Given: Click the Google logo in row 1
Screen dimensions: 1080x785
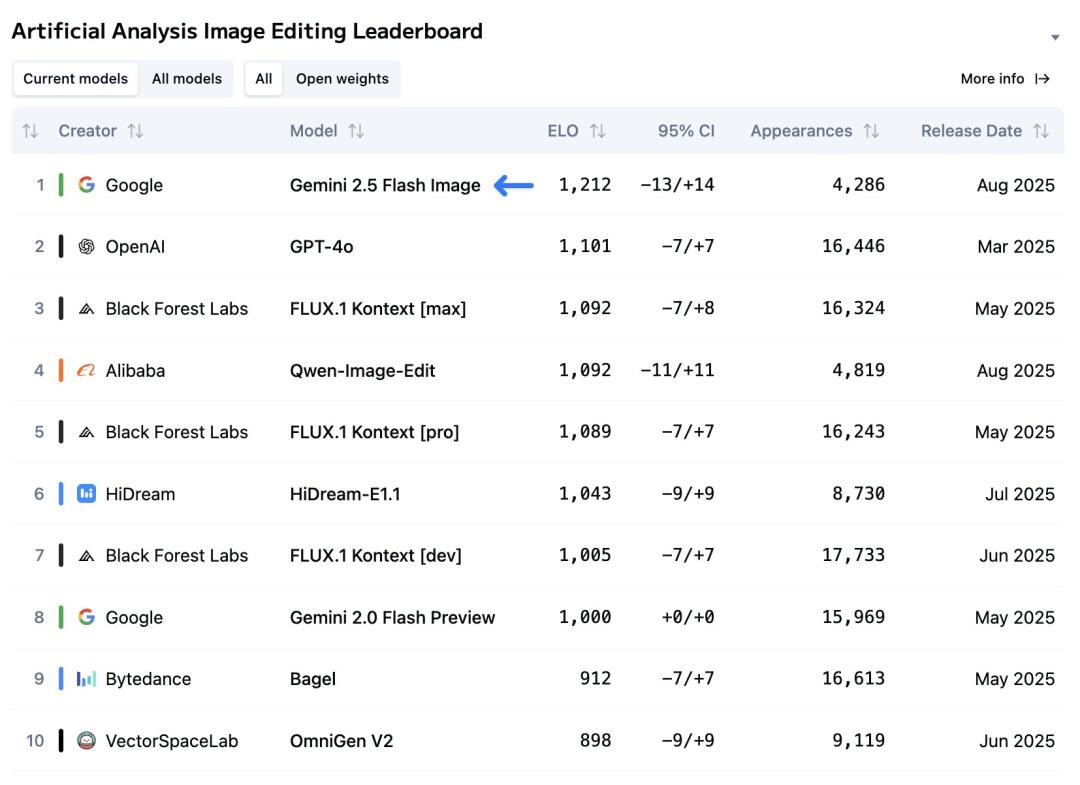Looking at the screenshot, I should (86, 185).
